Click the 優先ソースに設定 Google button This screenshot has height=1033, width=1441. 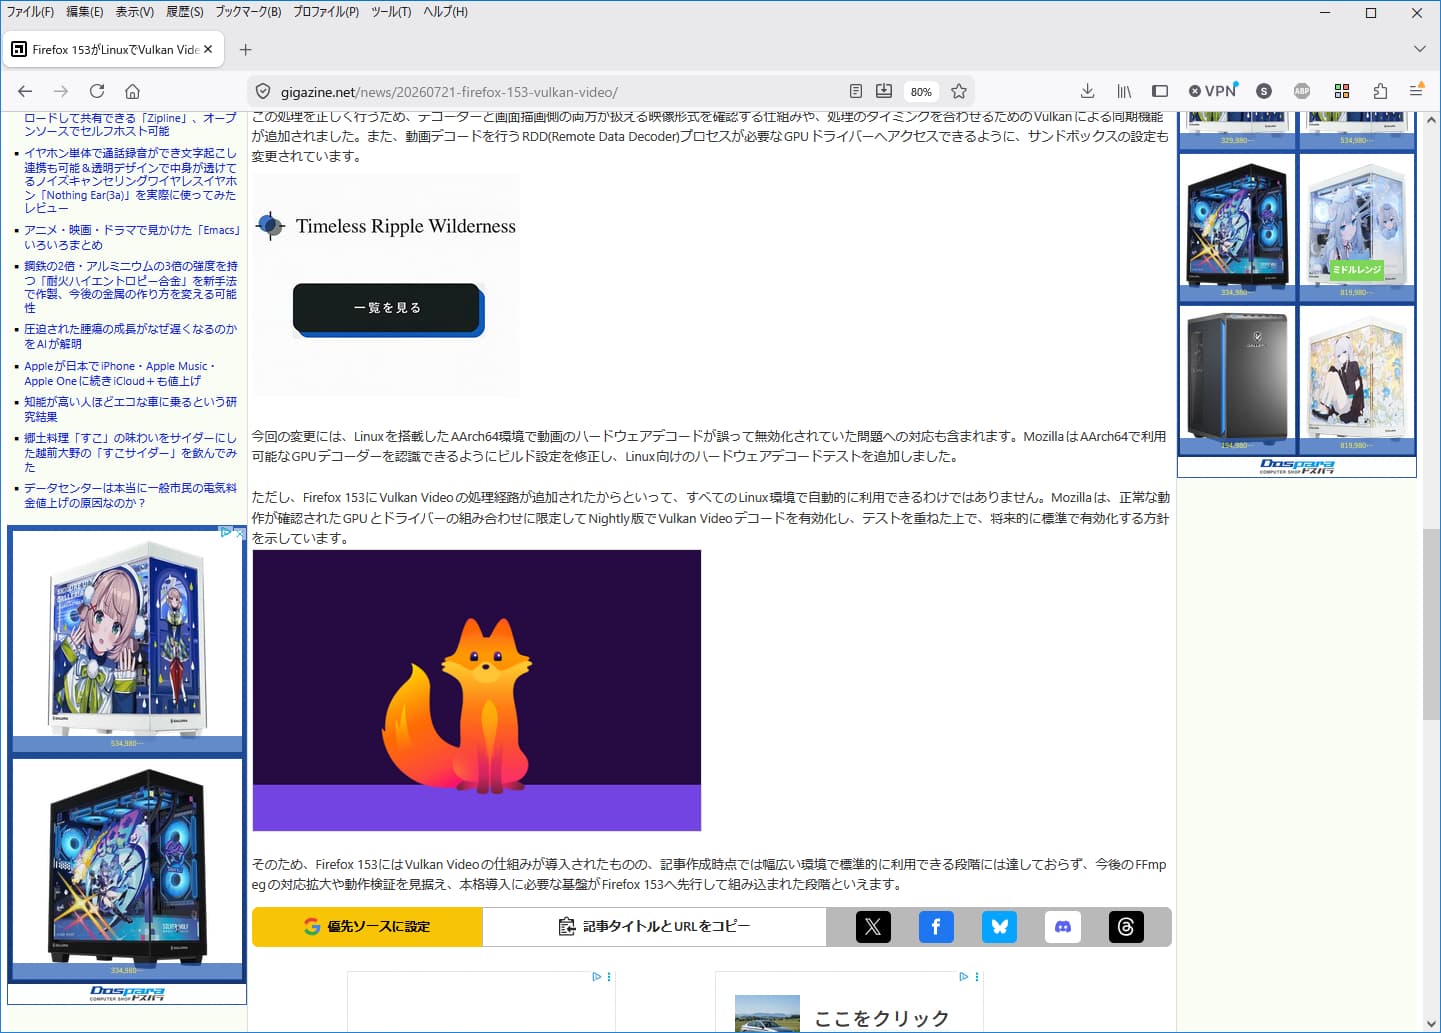coord(367,927)
